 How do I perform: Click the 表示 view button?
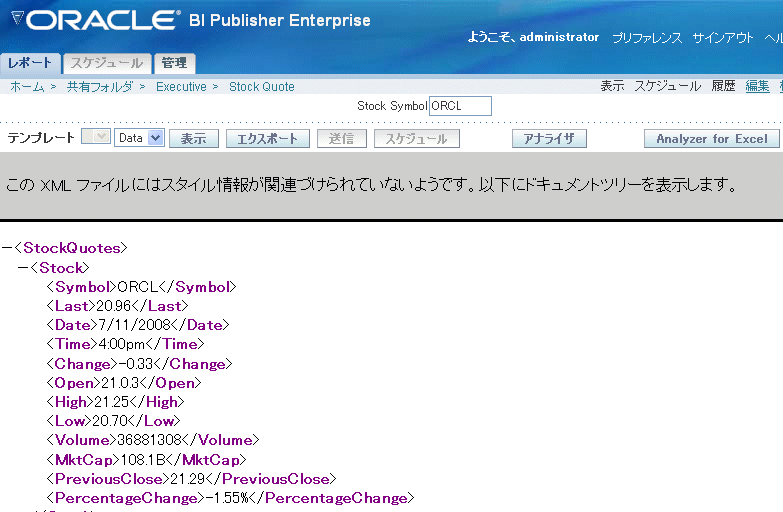tap(194, 138)
